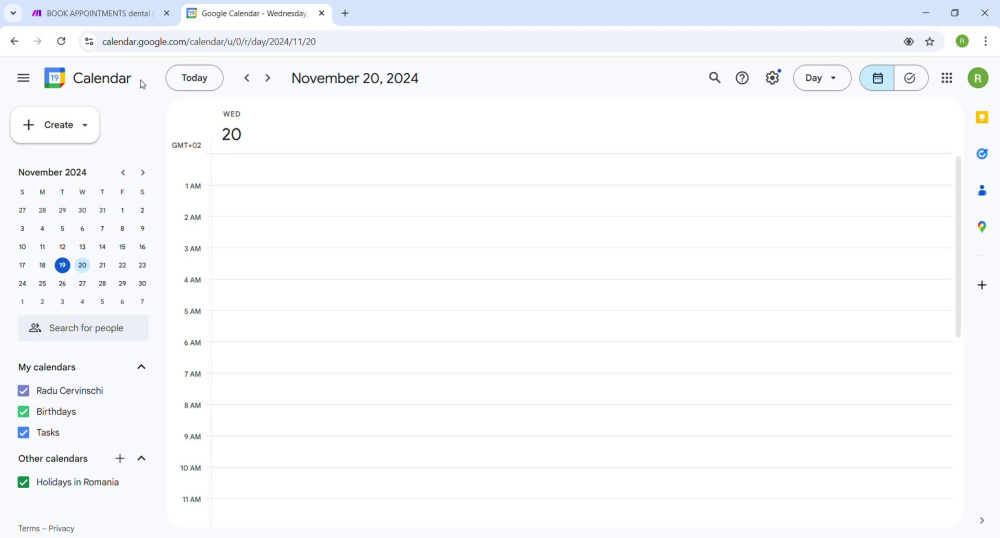Click the day view vertical scrollbar
The height and width of the screenshot is (538, 1000).
pos(958,247)
